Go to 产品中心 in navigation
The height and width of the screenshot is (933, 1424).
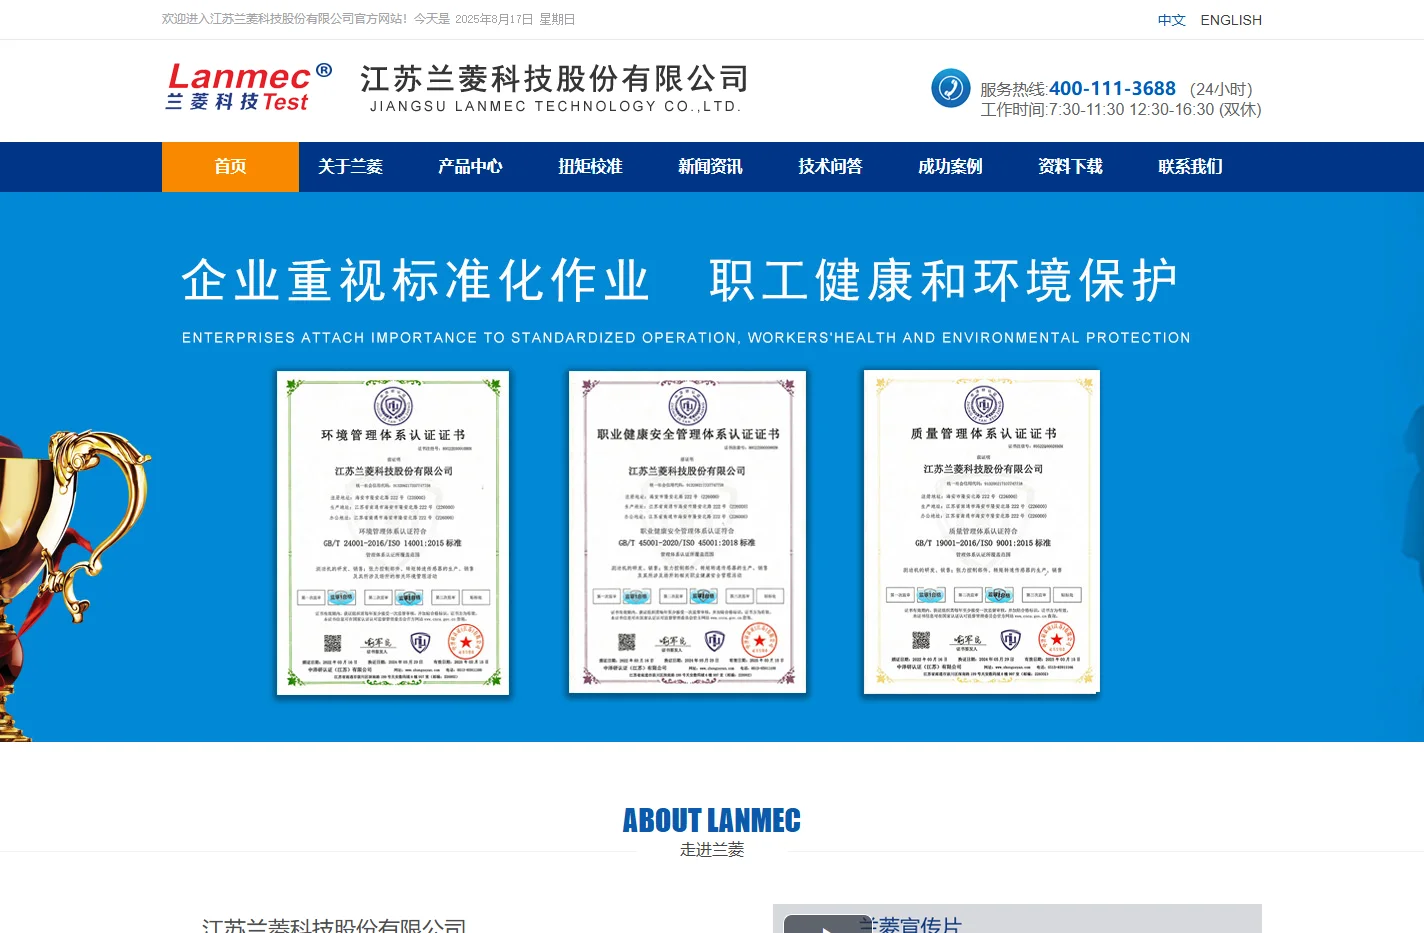[x=470, y=167]
